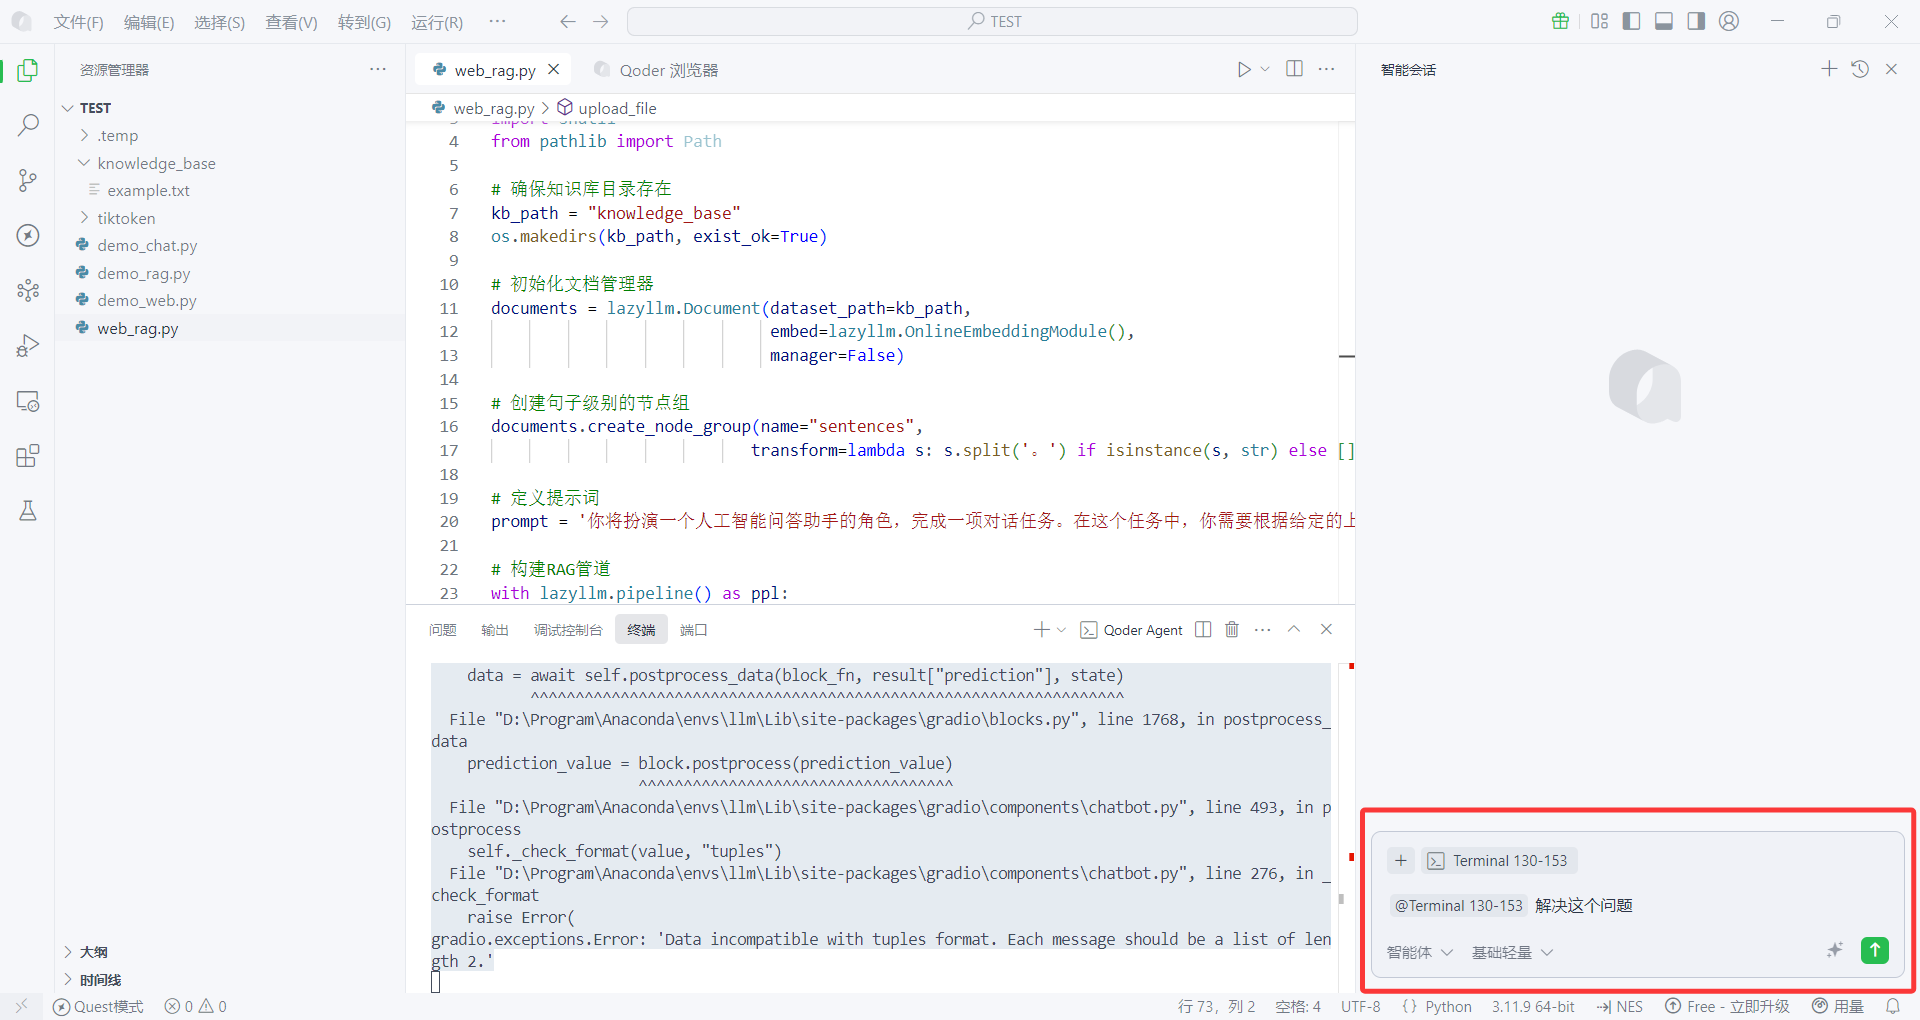Close the web_rag.py editor tab
Viewport: 1920px width, 1020px height.
pyautogui.click(x=553, y=69)
